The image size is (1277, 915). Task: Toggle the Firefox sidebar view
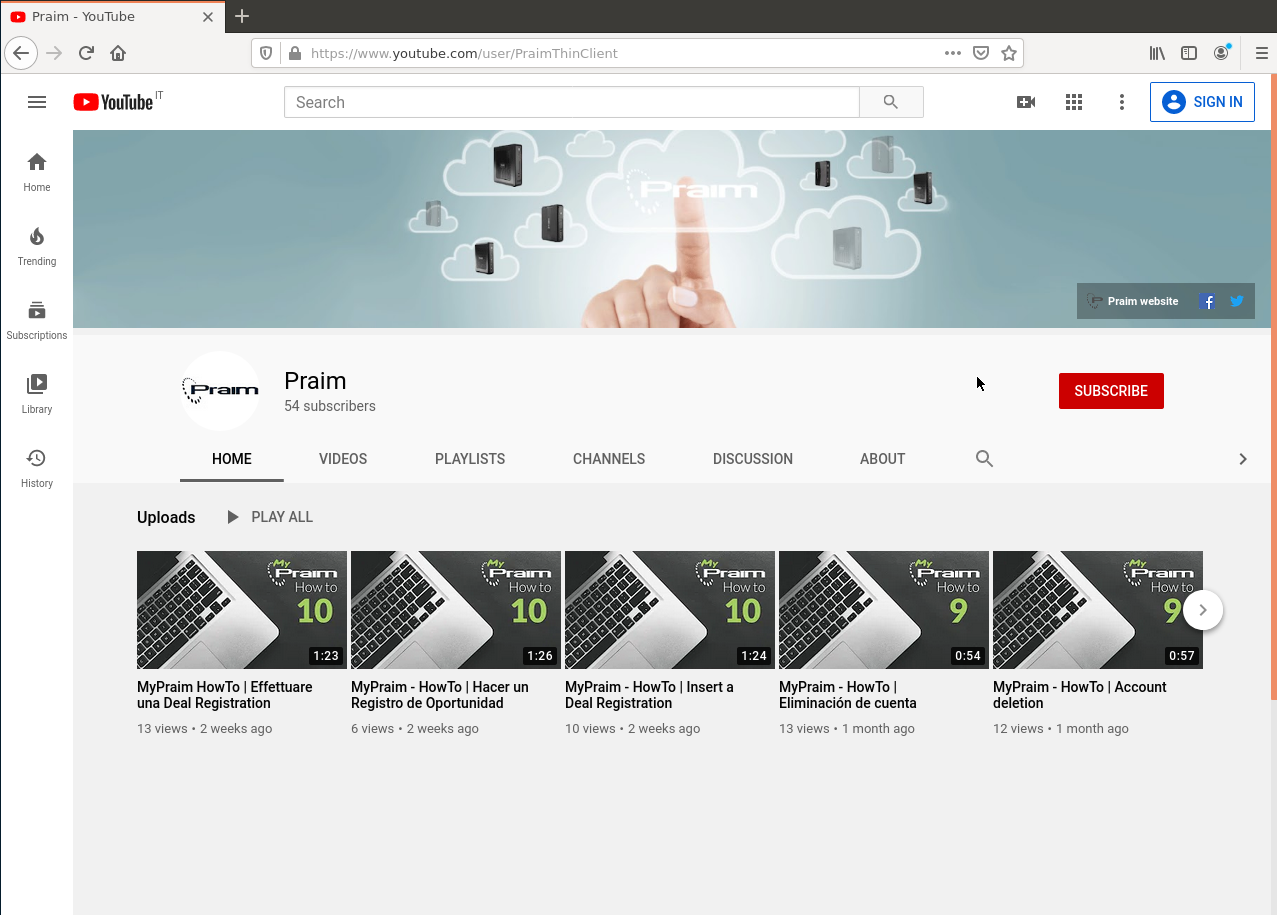tap(1189, 53)
